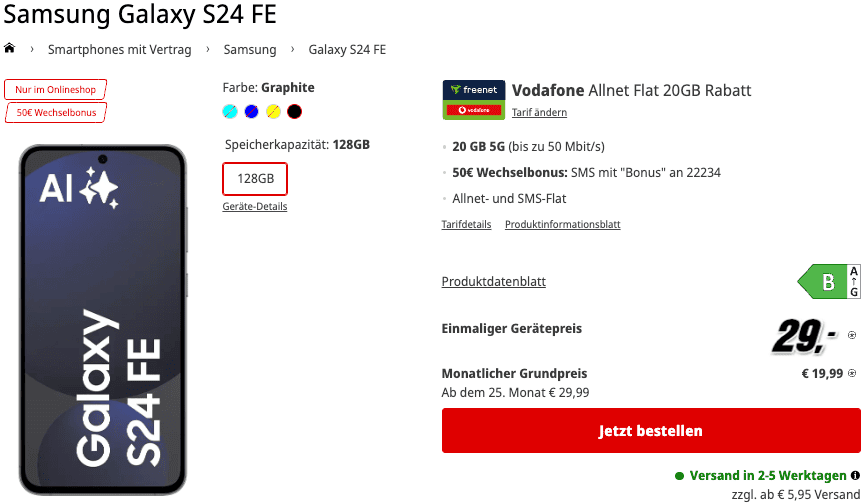Go to the home breadcrumb icon
The width and height of the screenshot is (862, 504).
point(9,48)
